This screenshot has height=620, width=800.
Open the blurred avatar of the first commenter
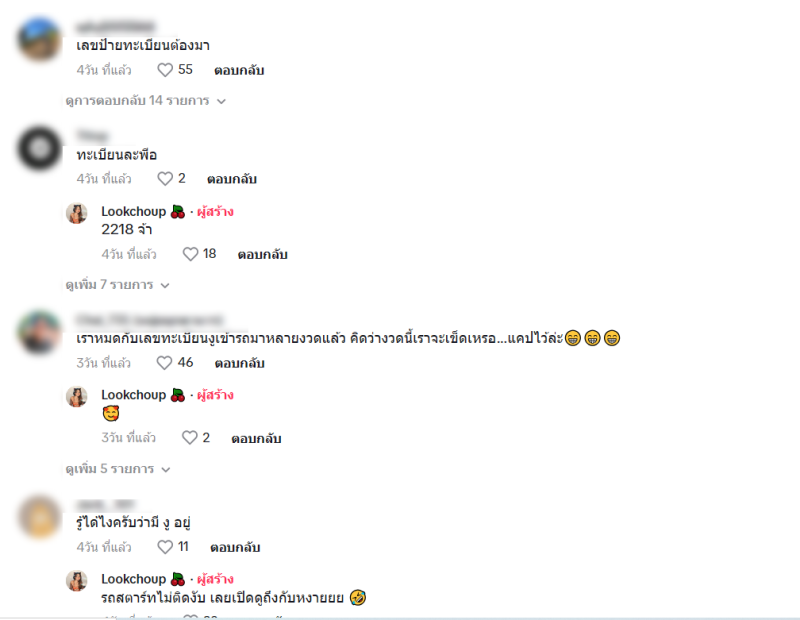click(40, 39)
